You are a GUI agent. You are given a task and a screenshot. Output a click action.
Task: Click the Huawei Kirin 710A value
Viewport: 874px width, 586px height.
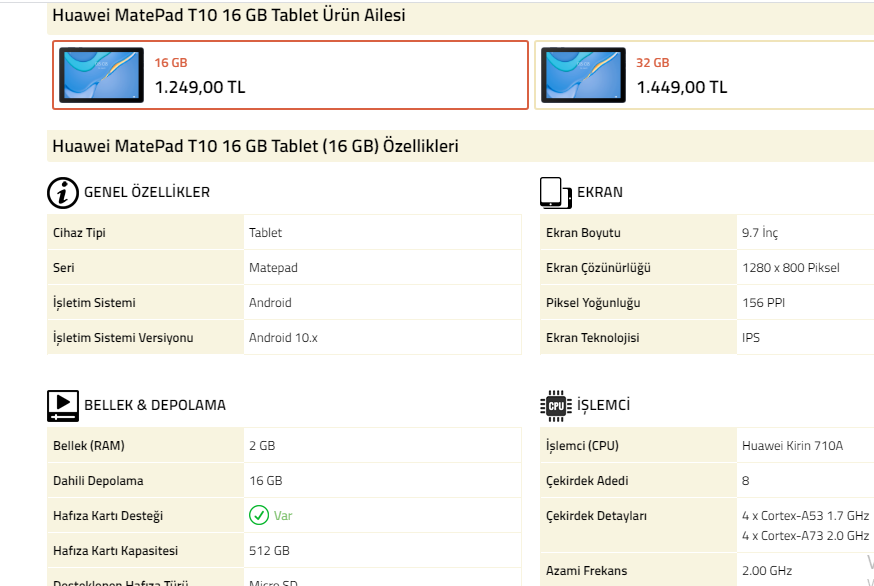pos(792,445)
